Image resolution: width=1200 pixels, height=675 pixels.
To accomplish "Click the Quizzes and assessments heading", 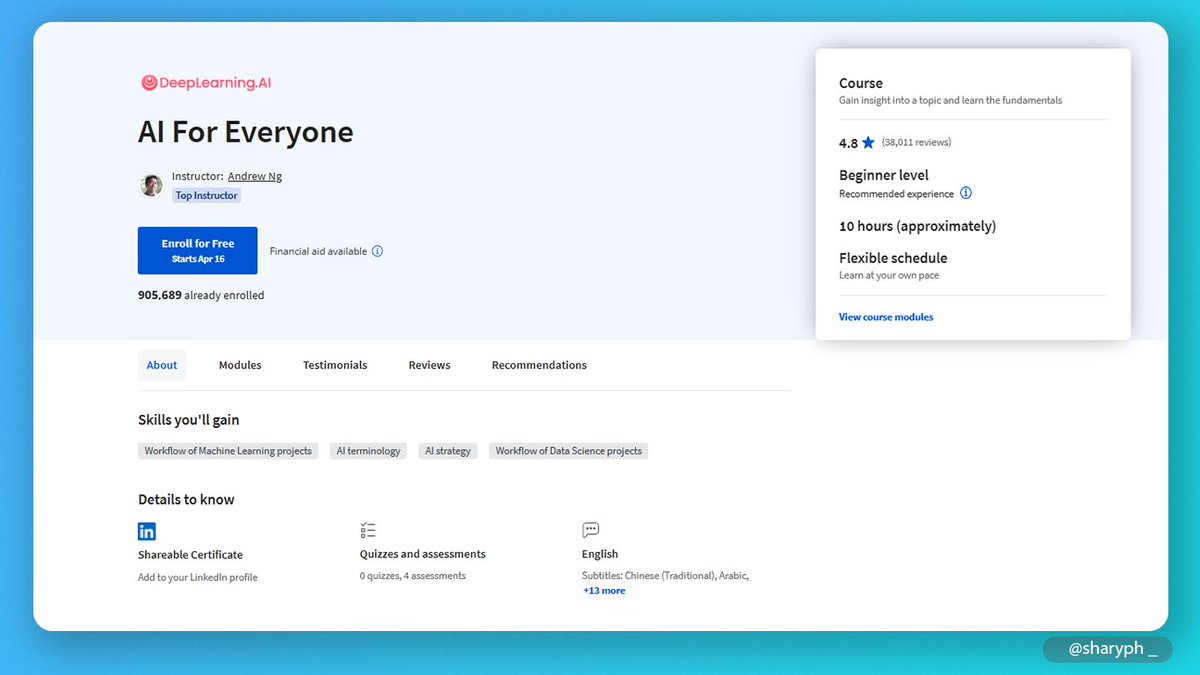I will coord(423,554).
